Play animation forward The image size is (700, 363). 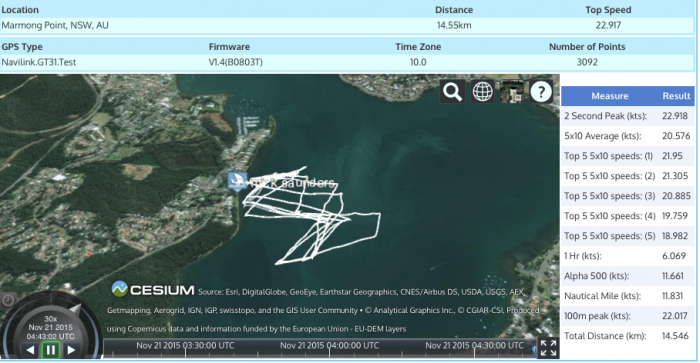[x=71, y=350]
